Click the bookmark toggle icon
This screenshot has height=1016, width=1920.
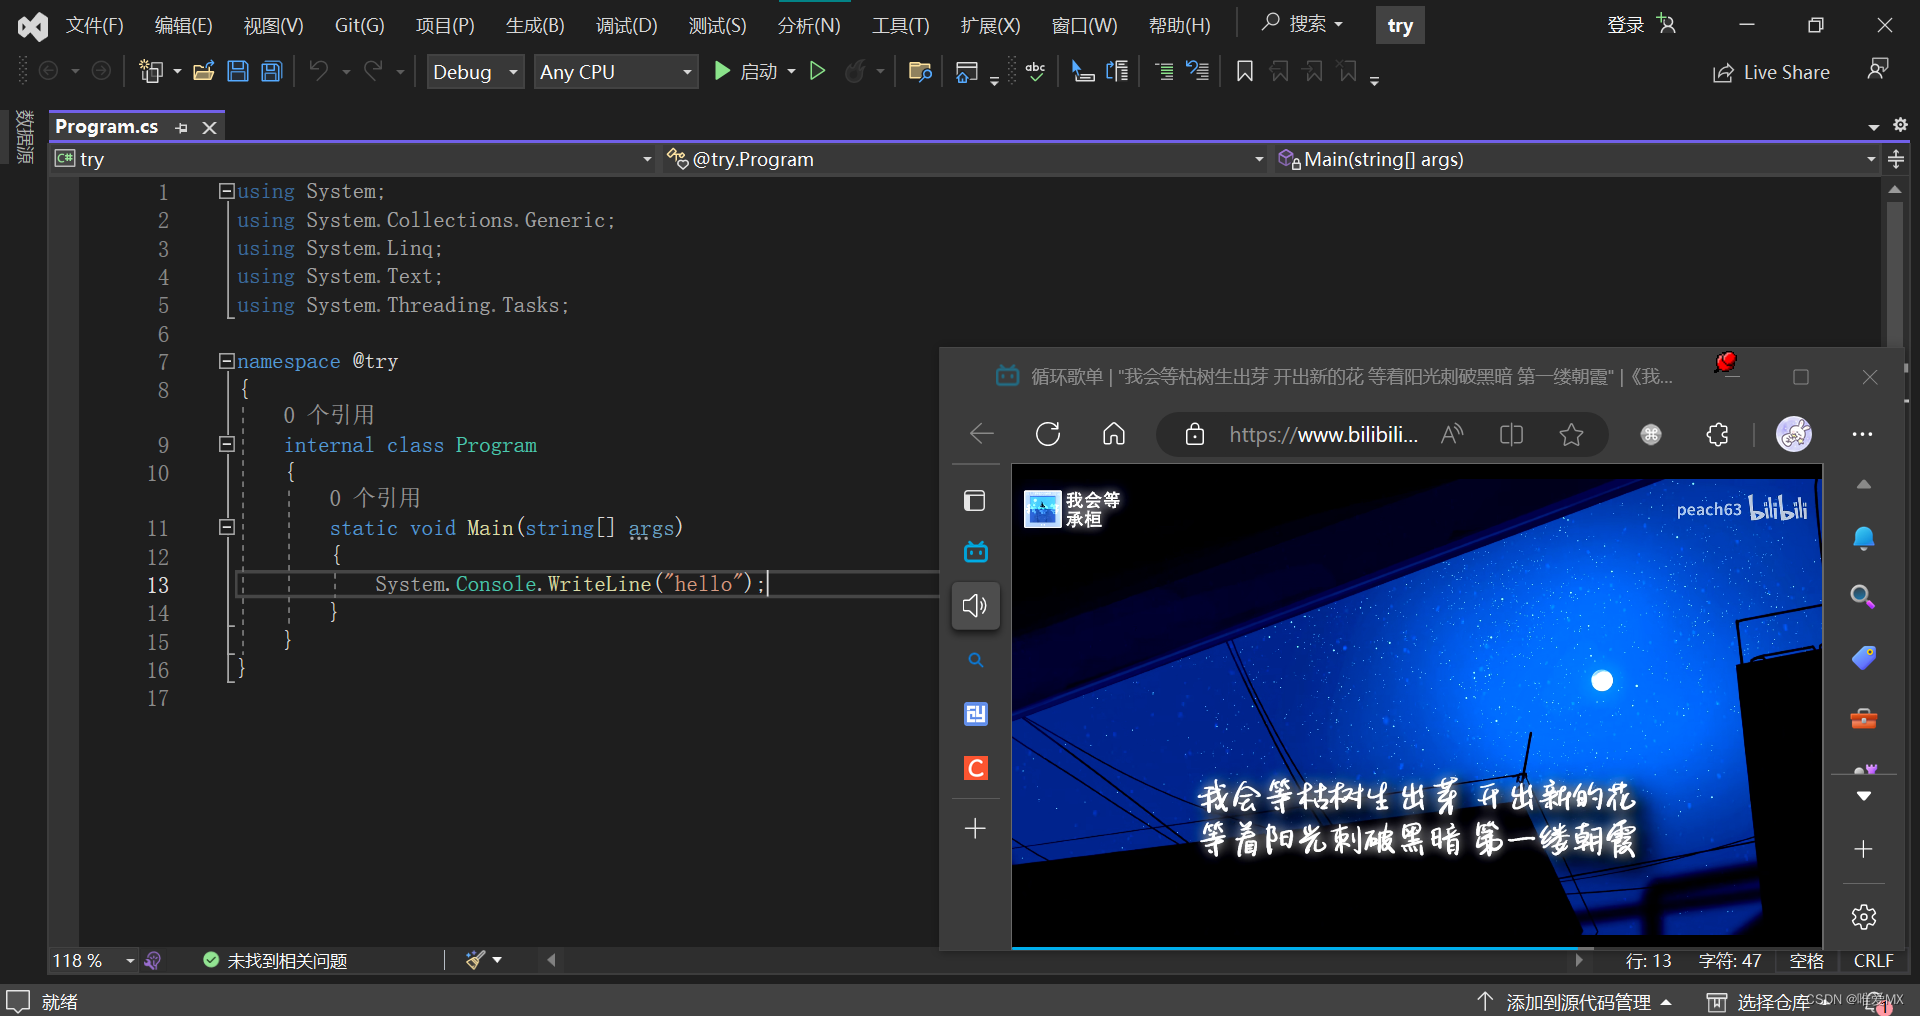1244,71
